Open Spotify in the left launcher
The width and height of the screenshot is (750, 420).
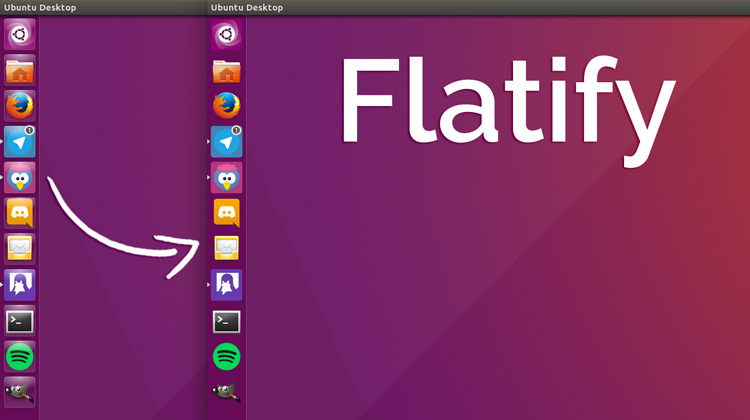20,357
